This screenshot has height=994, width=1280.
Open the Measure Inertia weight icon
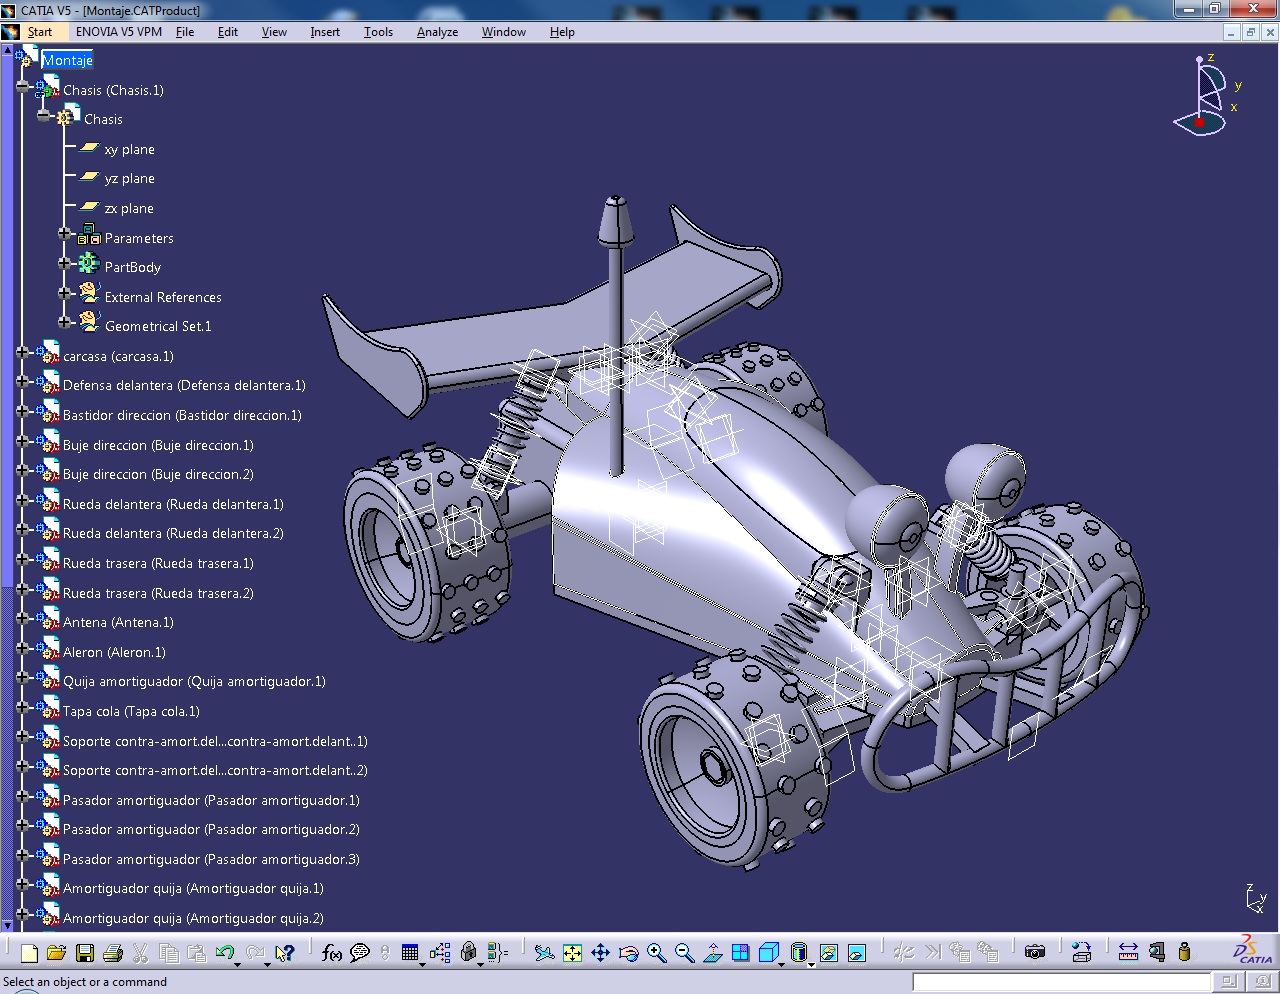1185,953
